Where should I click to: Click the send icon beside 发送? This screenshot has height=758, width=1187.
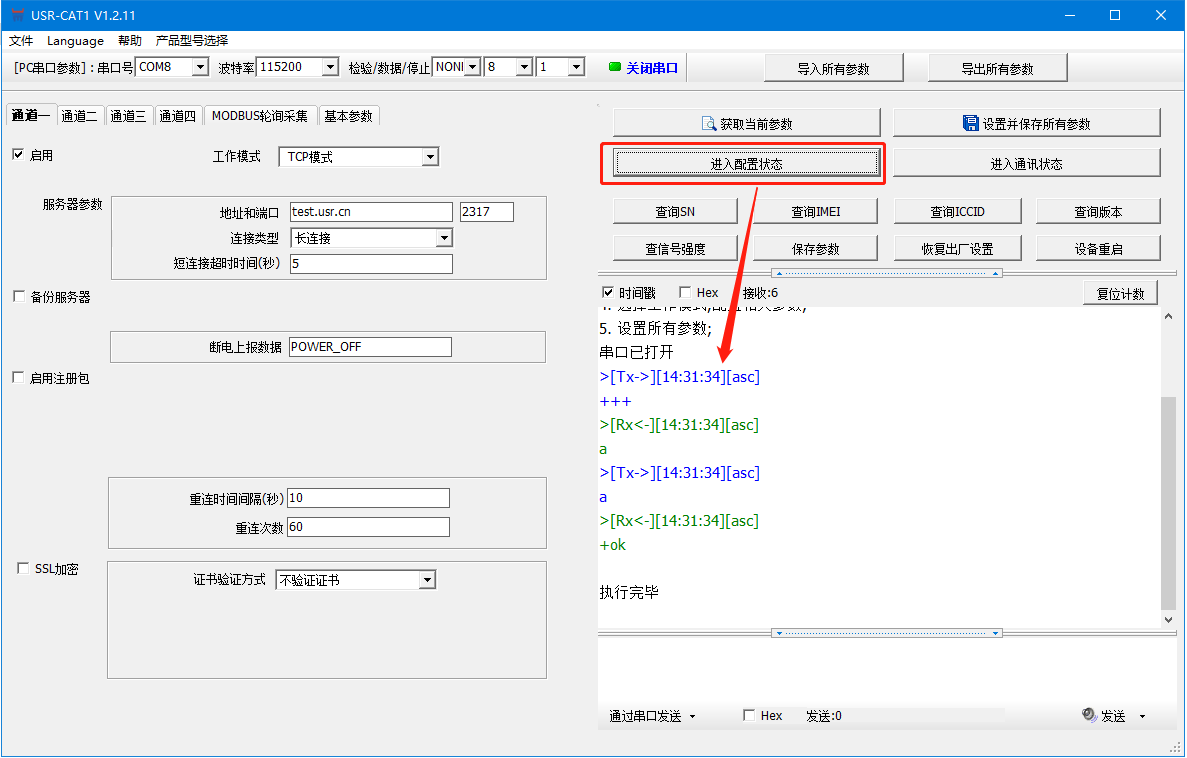click(x=1089, y=715)
